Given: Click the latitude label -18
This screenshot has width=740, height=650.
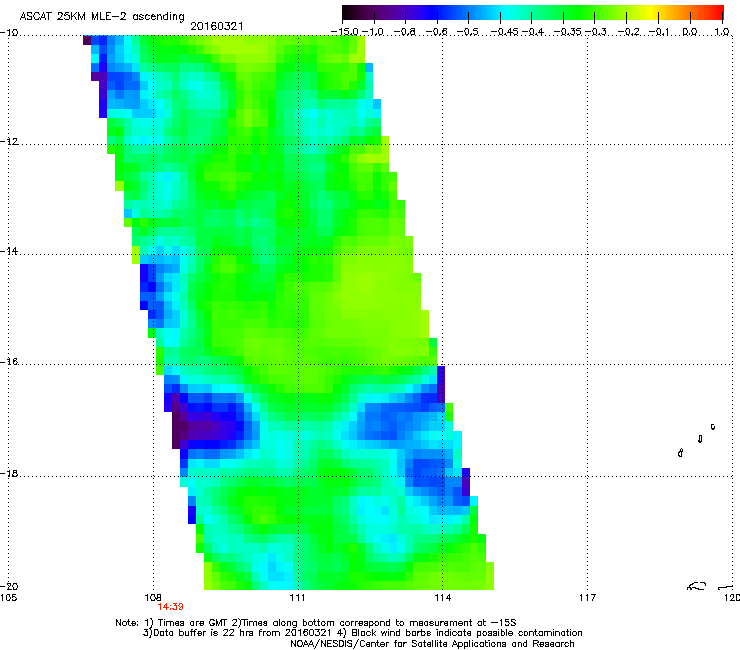Looking at the screenshot, I should coord(9,473).
